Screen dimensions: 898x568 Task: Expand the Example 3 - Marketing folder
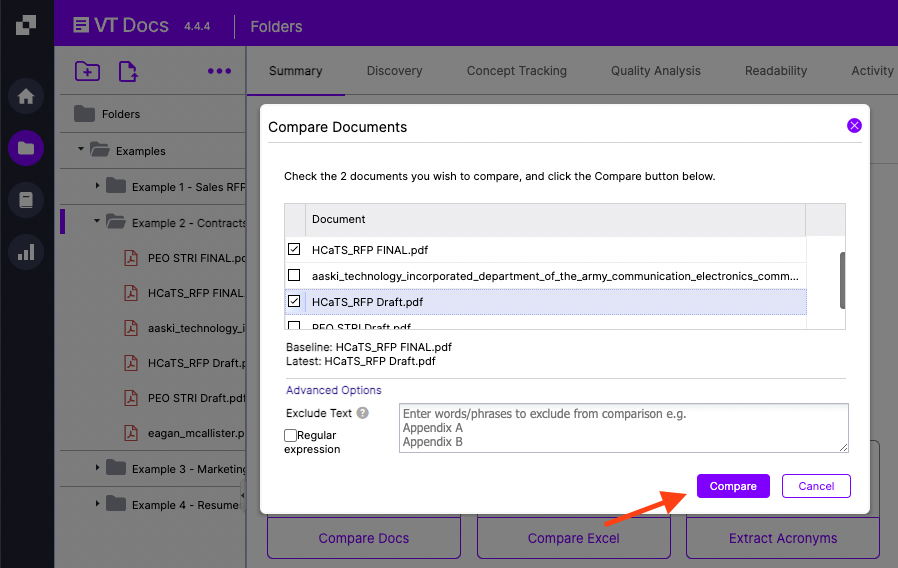(x=97, y=468)
